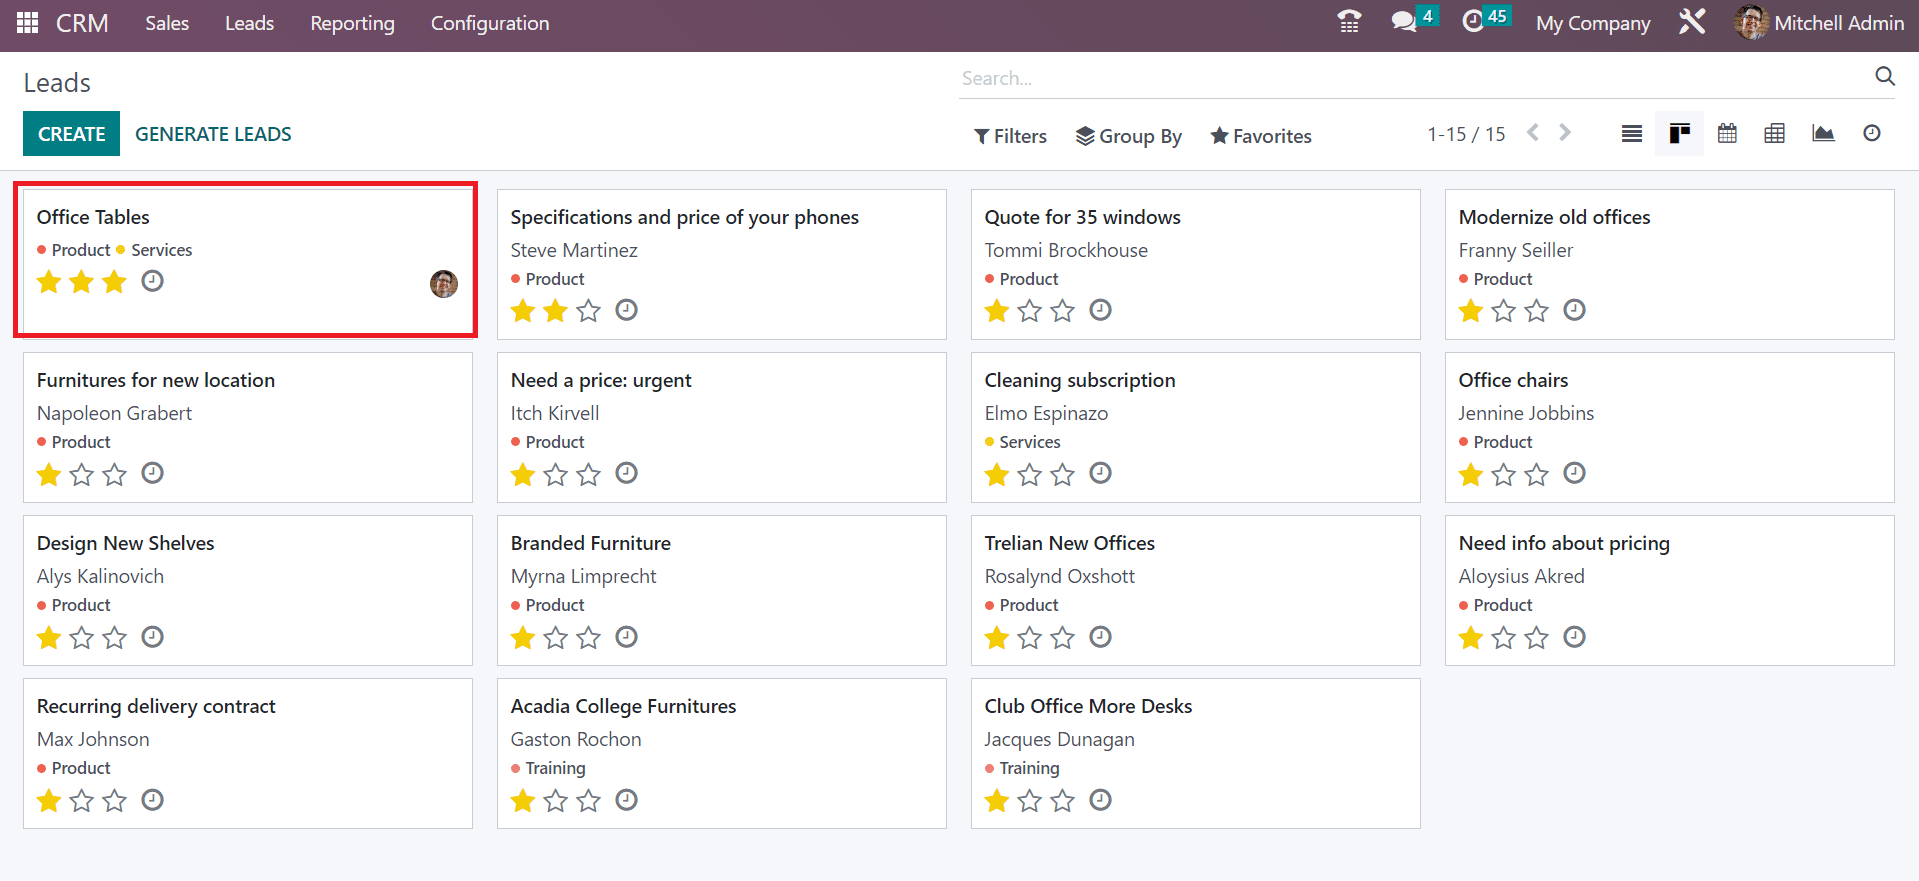
Task: Open the Group By dropdown
Action: coord(1129,136)
